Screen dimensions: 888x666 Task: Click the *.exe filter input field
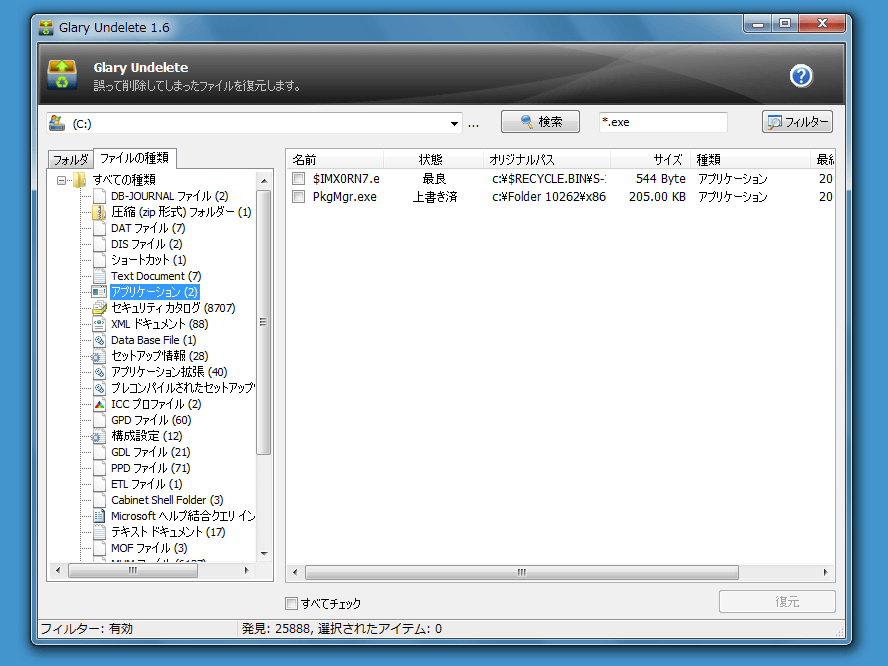coord(663,122)
